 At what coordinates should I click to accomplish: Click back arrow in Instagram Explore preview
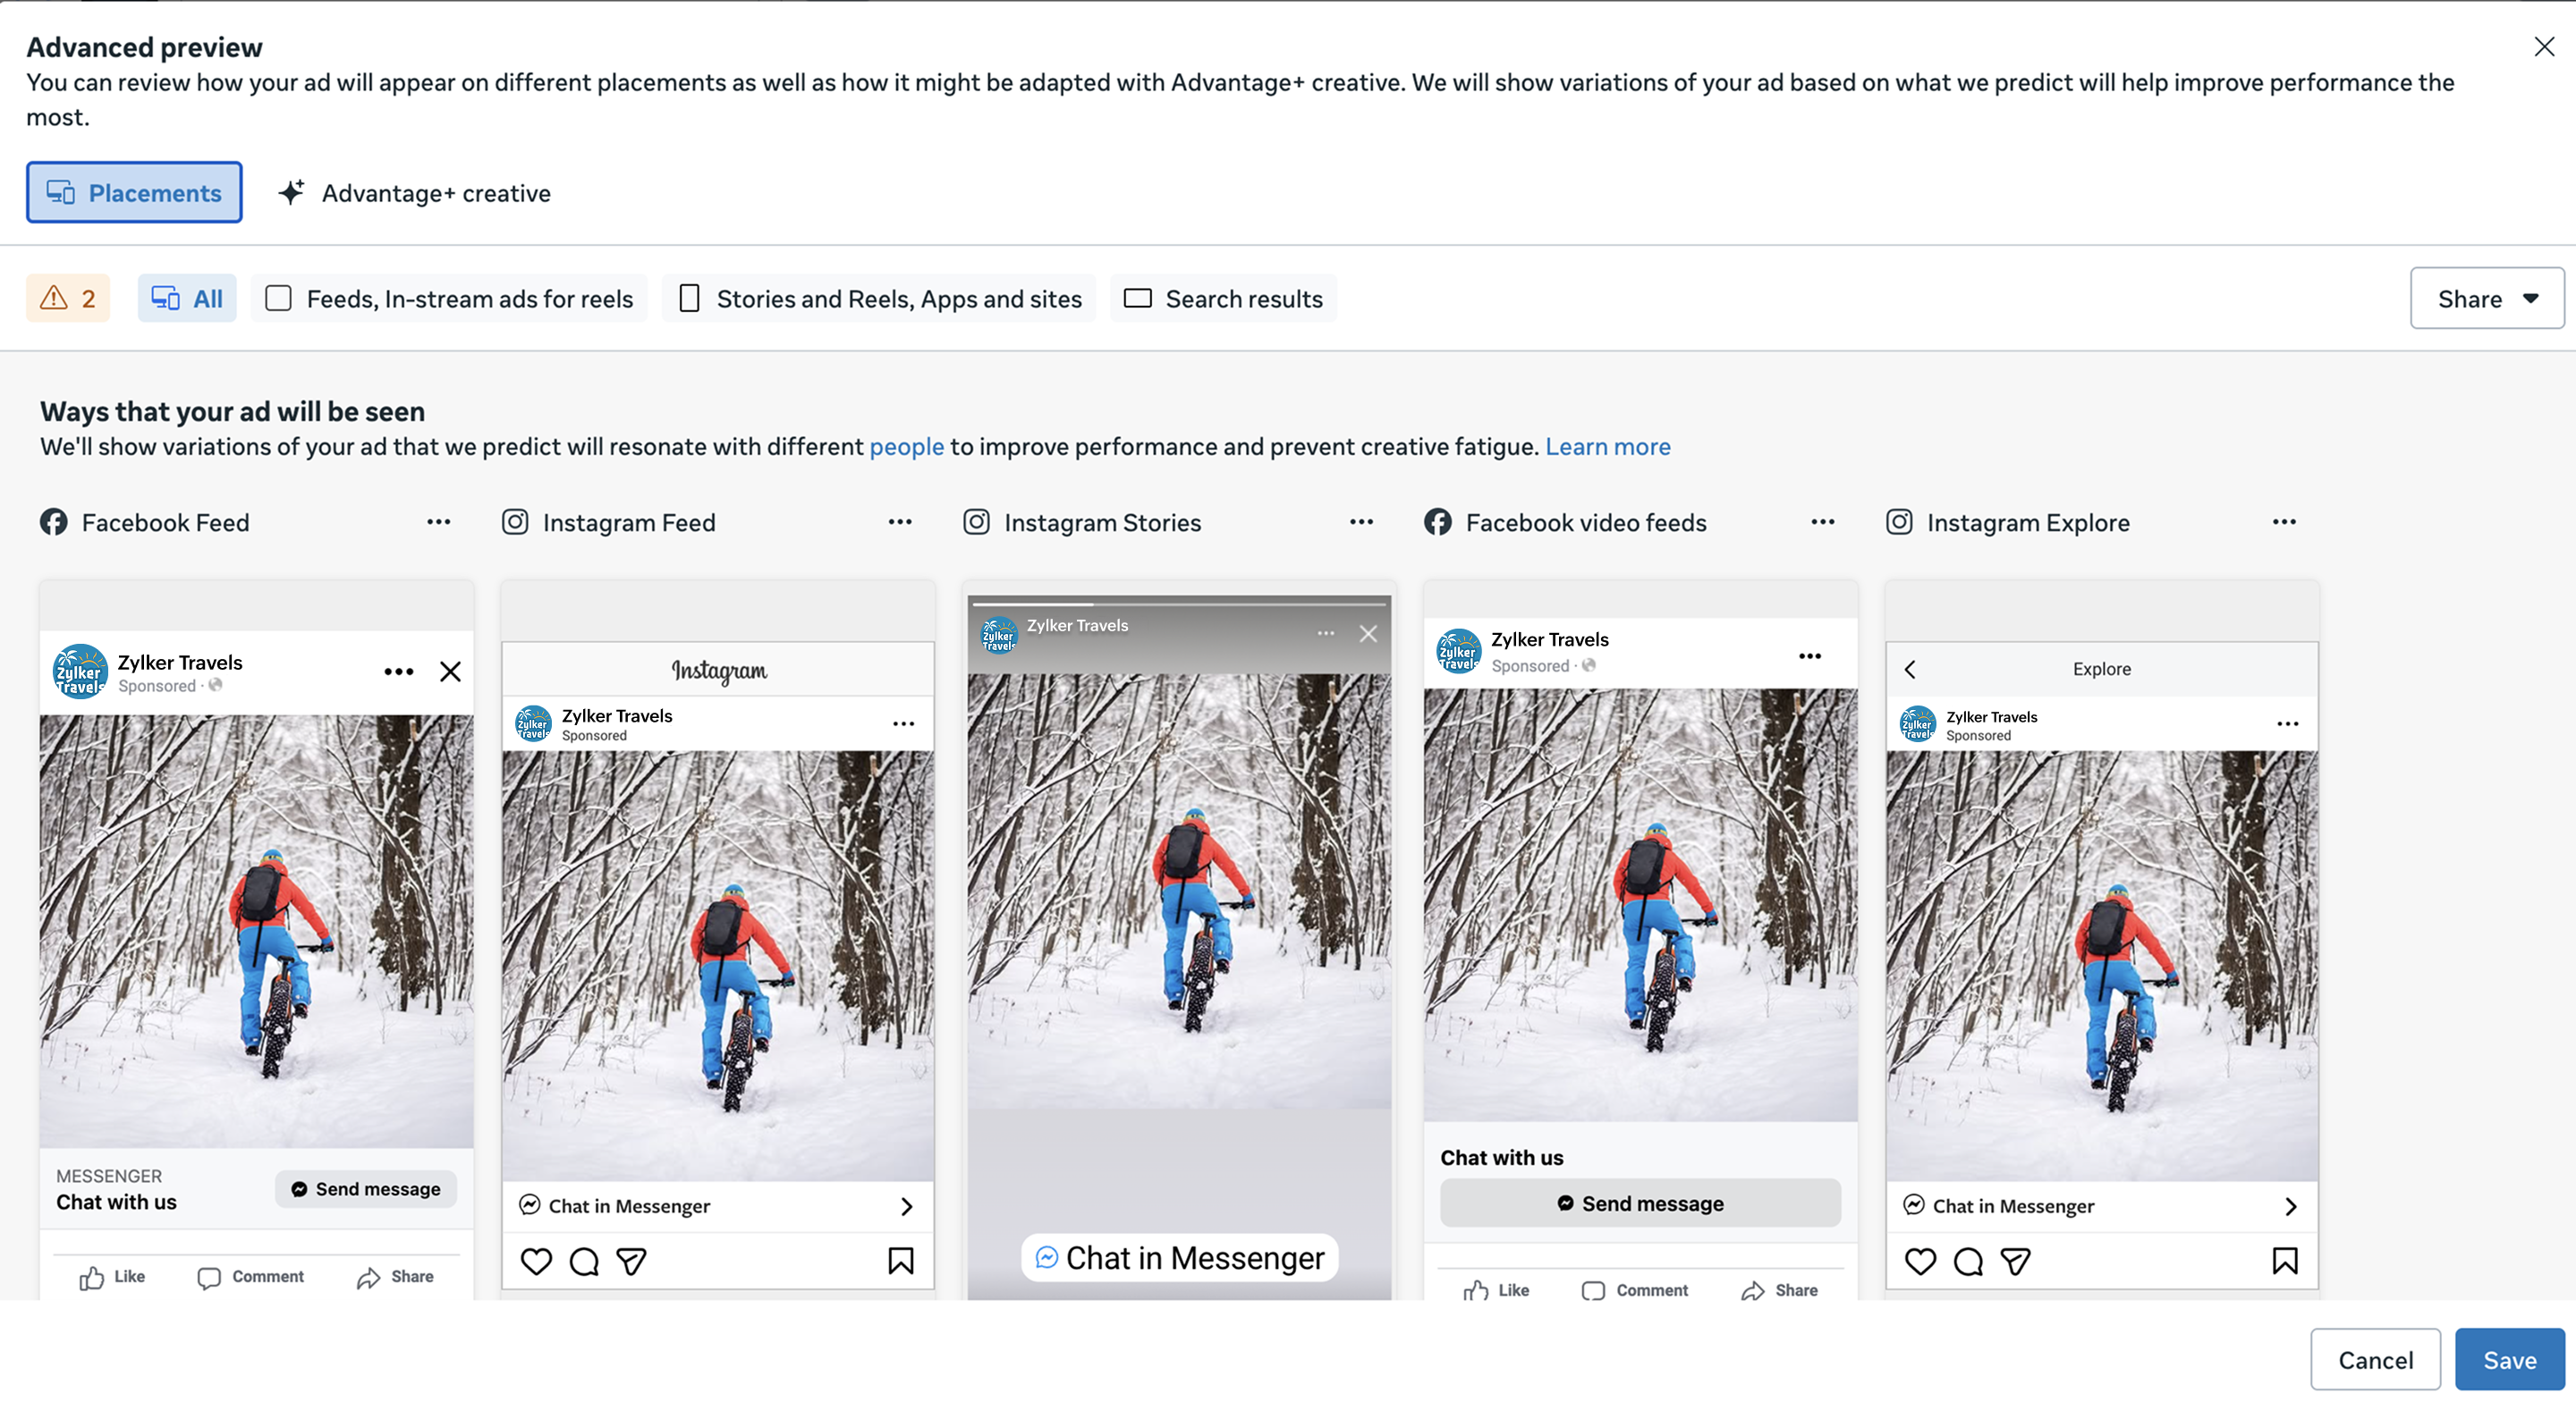1910,669
